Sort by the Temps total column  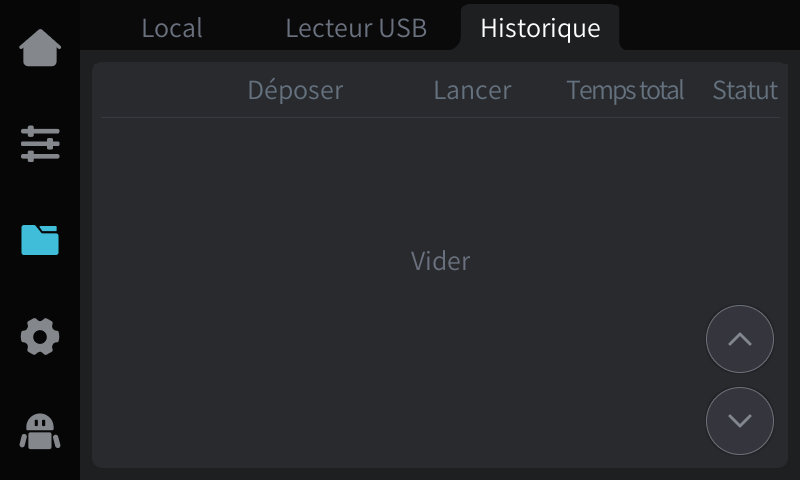[x=625, y=90]
